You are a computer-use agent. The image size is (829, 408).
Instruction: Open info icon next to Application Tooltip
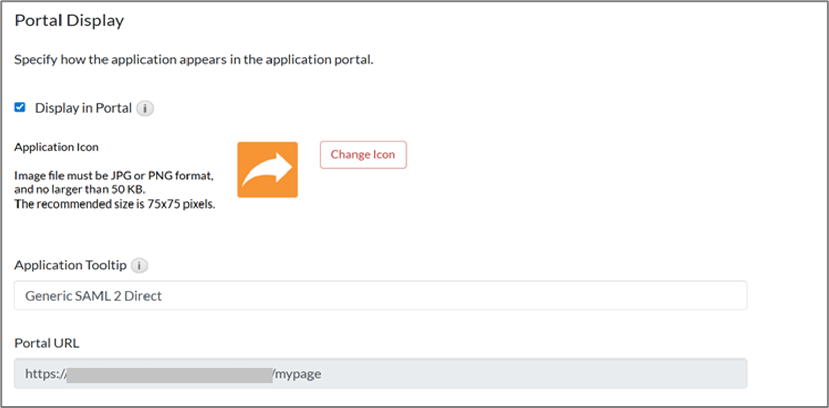(x=140, y=266)
